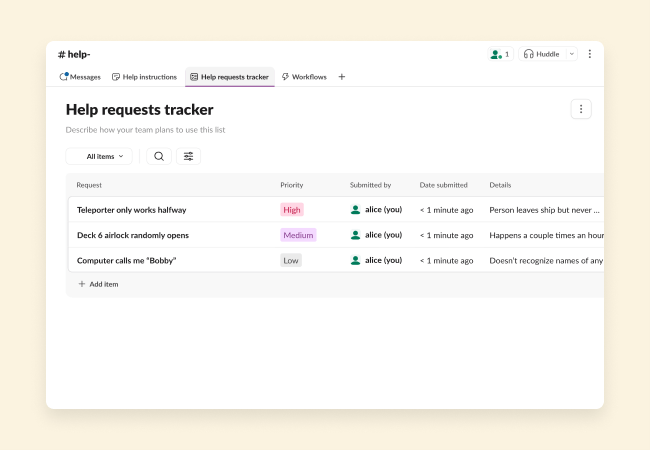Start a Huddle with headphones button
Image resolution: width=650 pixels, height=450 pixels.
click(x=541, y=54)
